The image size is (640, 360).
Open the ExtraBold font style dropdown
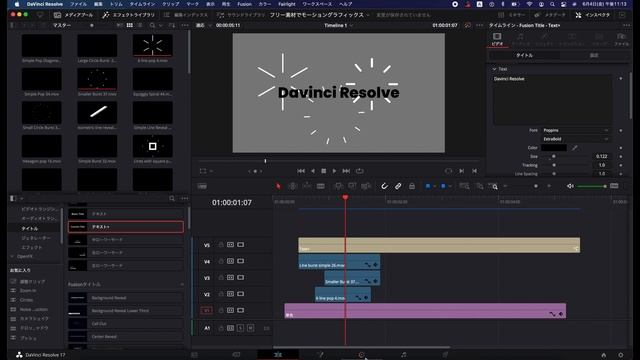[x=576, y=139]
